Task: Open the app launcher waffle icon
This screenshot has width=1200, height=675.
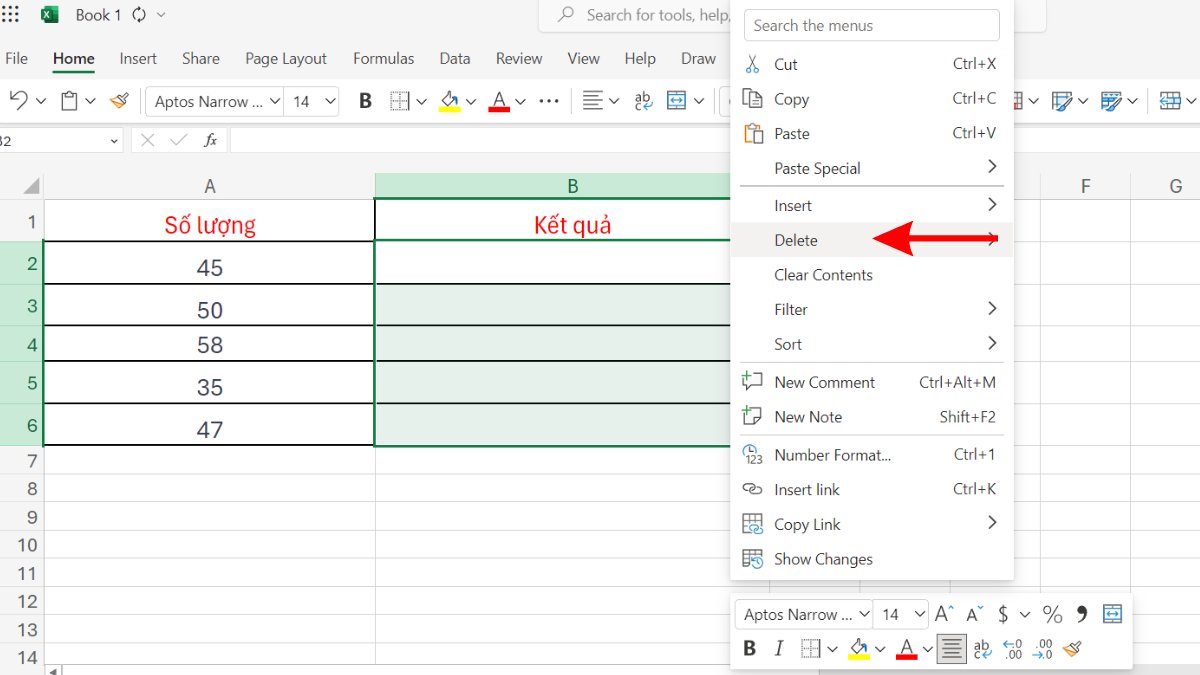Action: (11, 14)
